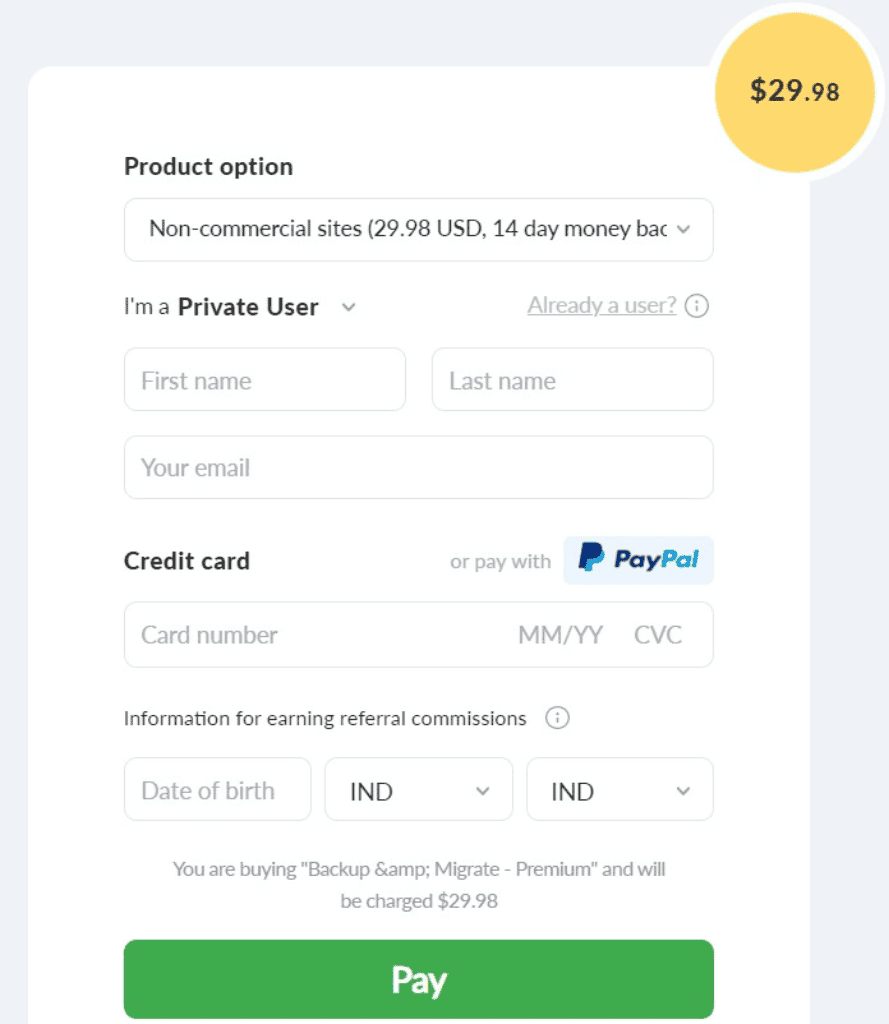Focus the Last name field
The height and width of the screenshot is (1024, 889).
point(572,379)
